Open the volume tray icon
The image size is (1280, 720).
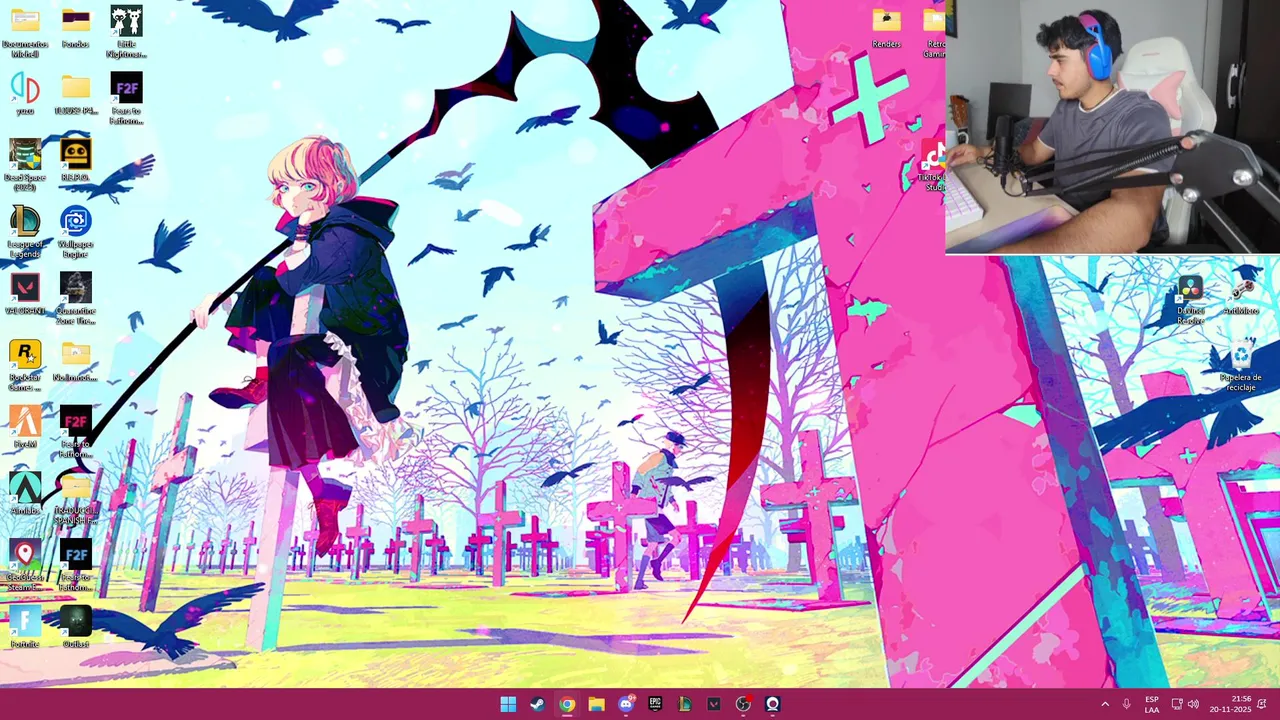pyautogui.click(x=1193, y=704)
